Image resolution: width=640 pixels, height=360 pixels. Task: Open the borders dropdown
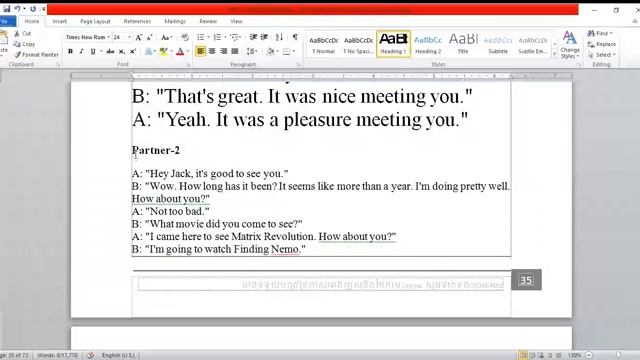click(293, 51)
